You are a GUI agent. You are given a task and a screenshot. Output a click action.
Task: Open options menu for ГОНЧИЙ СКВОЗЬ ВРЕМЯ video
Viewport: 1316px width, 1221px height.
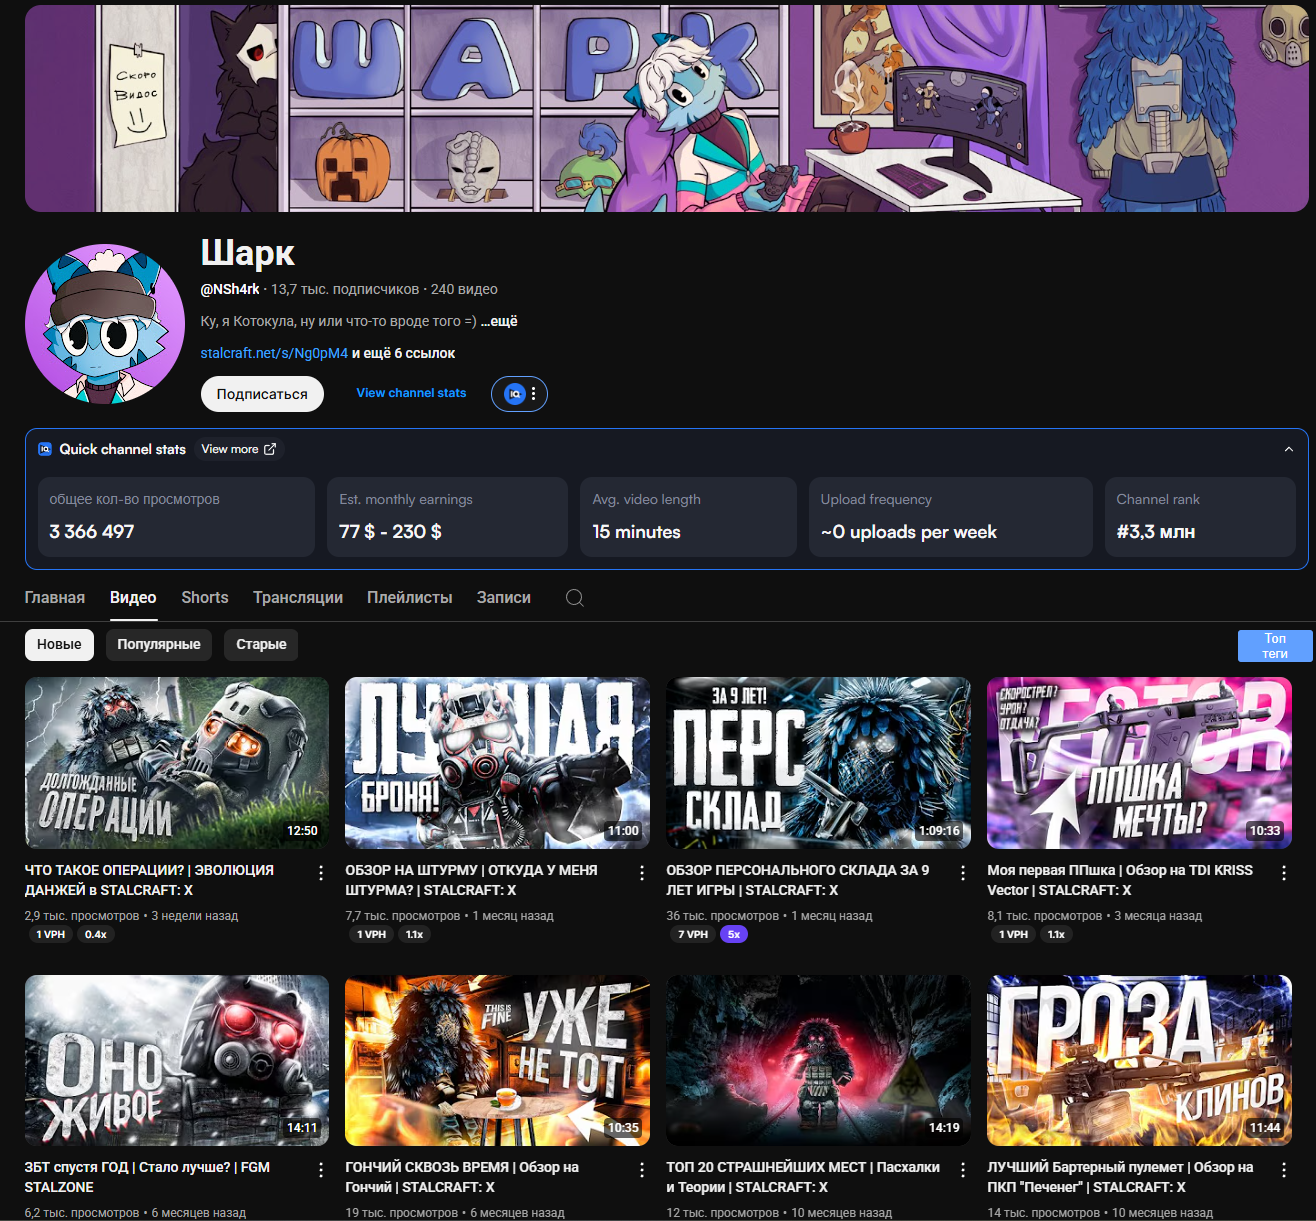pyautogui.click(x=642, y=1170)
